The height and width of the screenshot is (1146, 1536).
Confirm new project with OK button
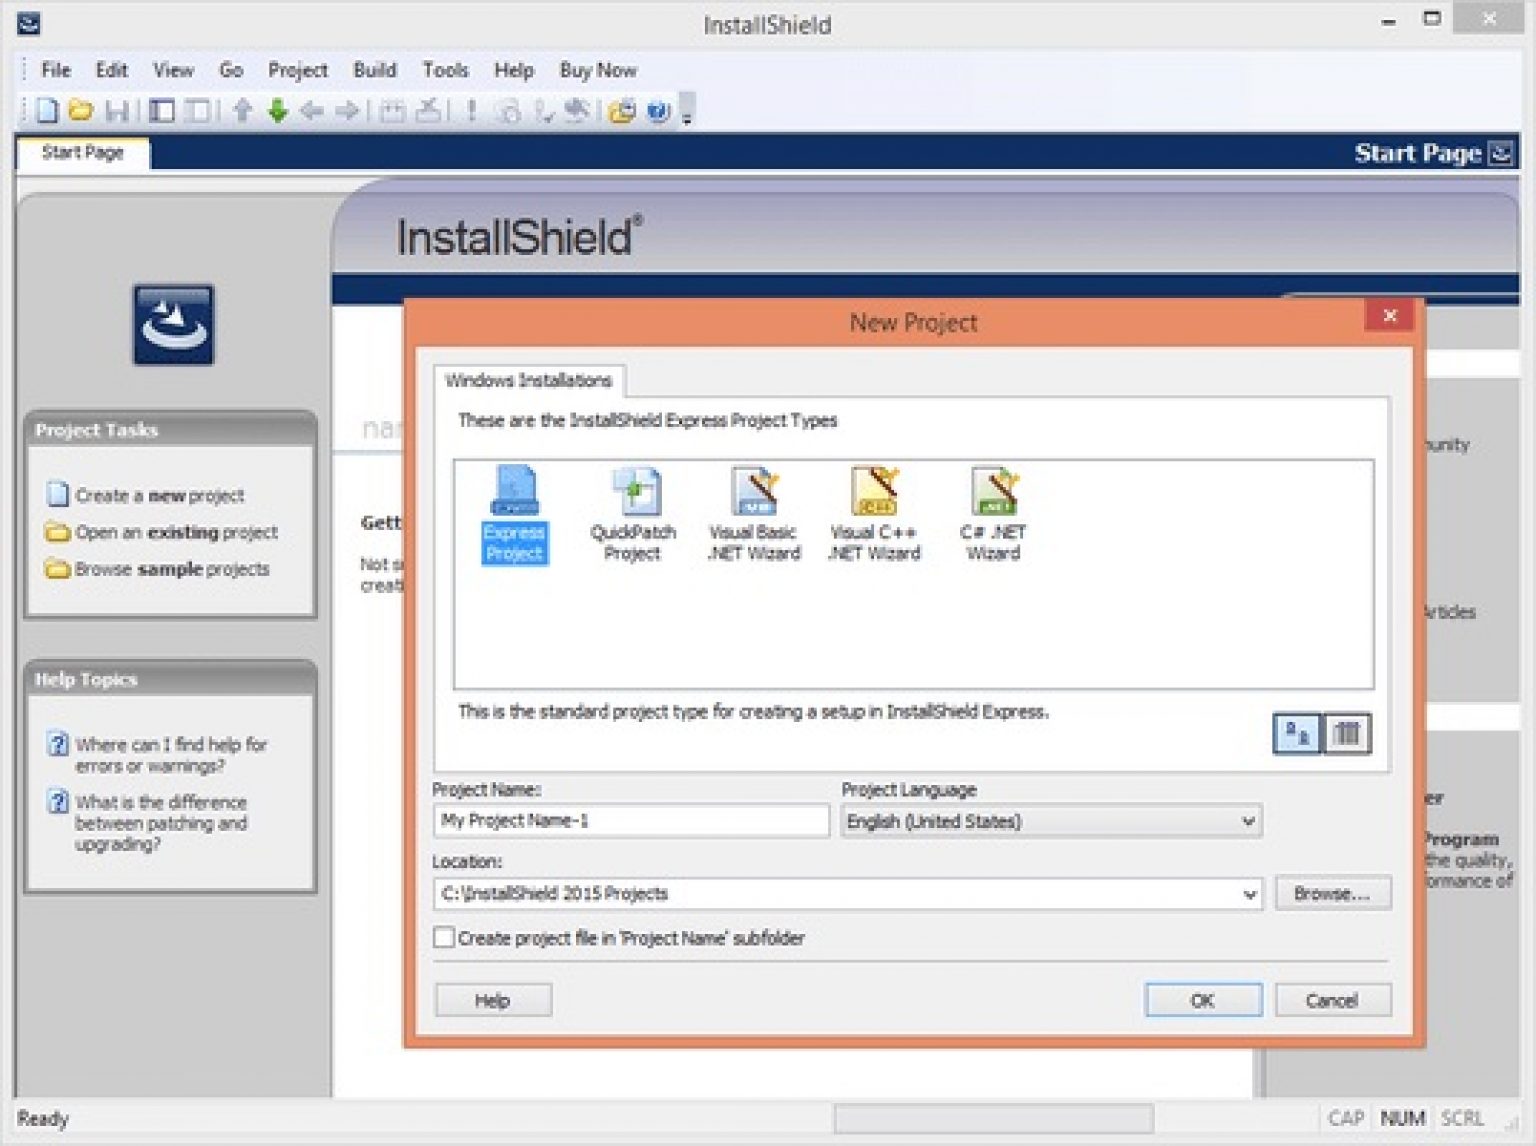tap(1202, 1000)
